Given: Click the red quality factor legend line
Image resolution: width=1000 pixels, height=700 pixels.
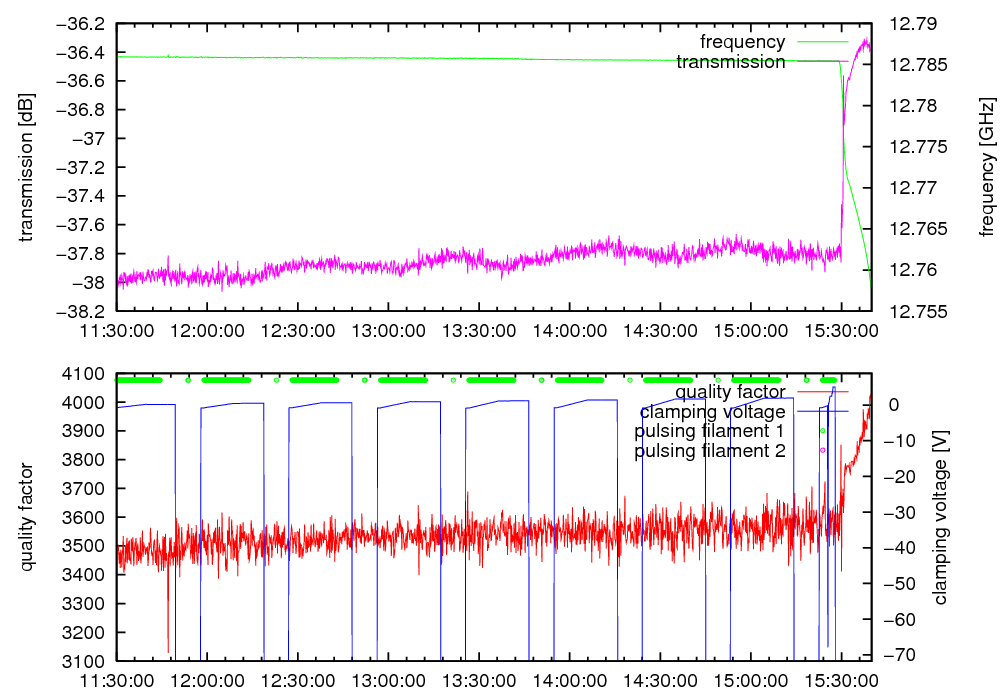Looking at the screenshot, I should click(x=820, y=391).
